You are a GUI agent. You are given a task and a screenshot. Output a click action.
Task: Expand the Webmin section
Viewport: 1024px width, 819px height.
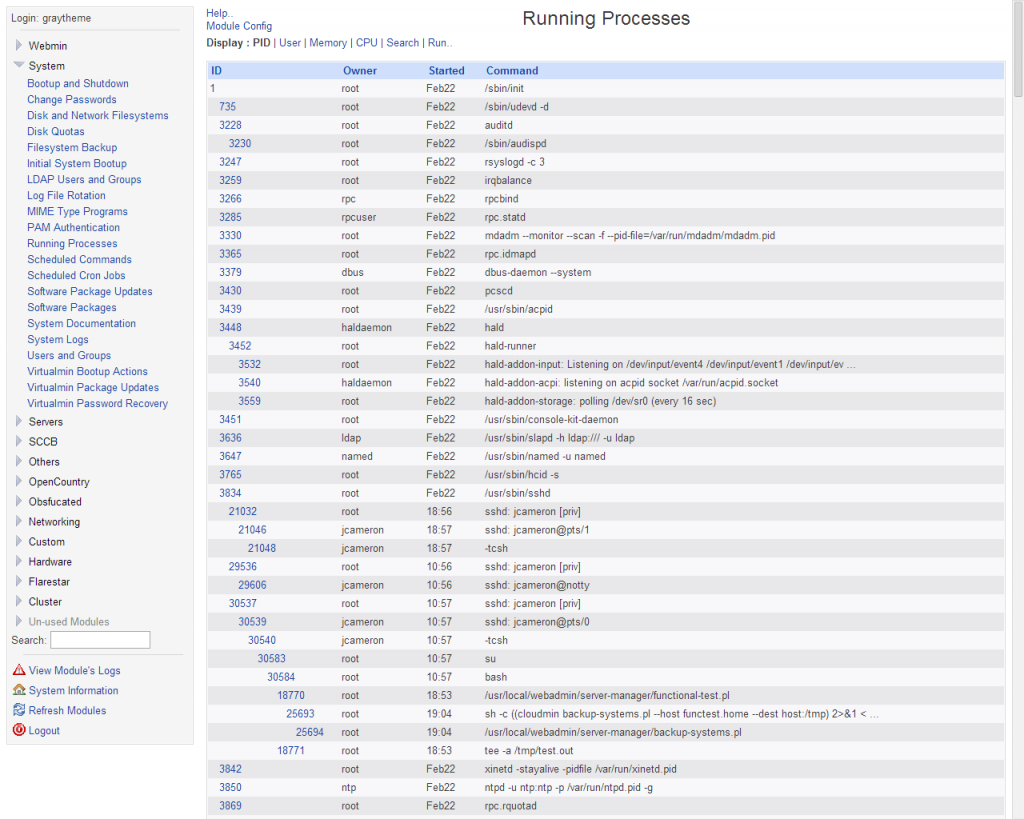(x=17, y=45)
